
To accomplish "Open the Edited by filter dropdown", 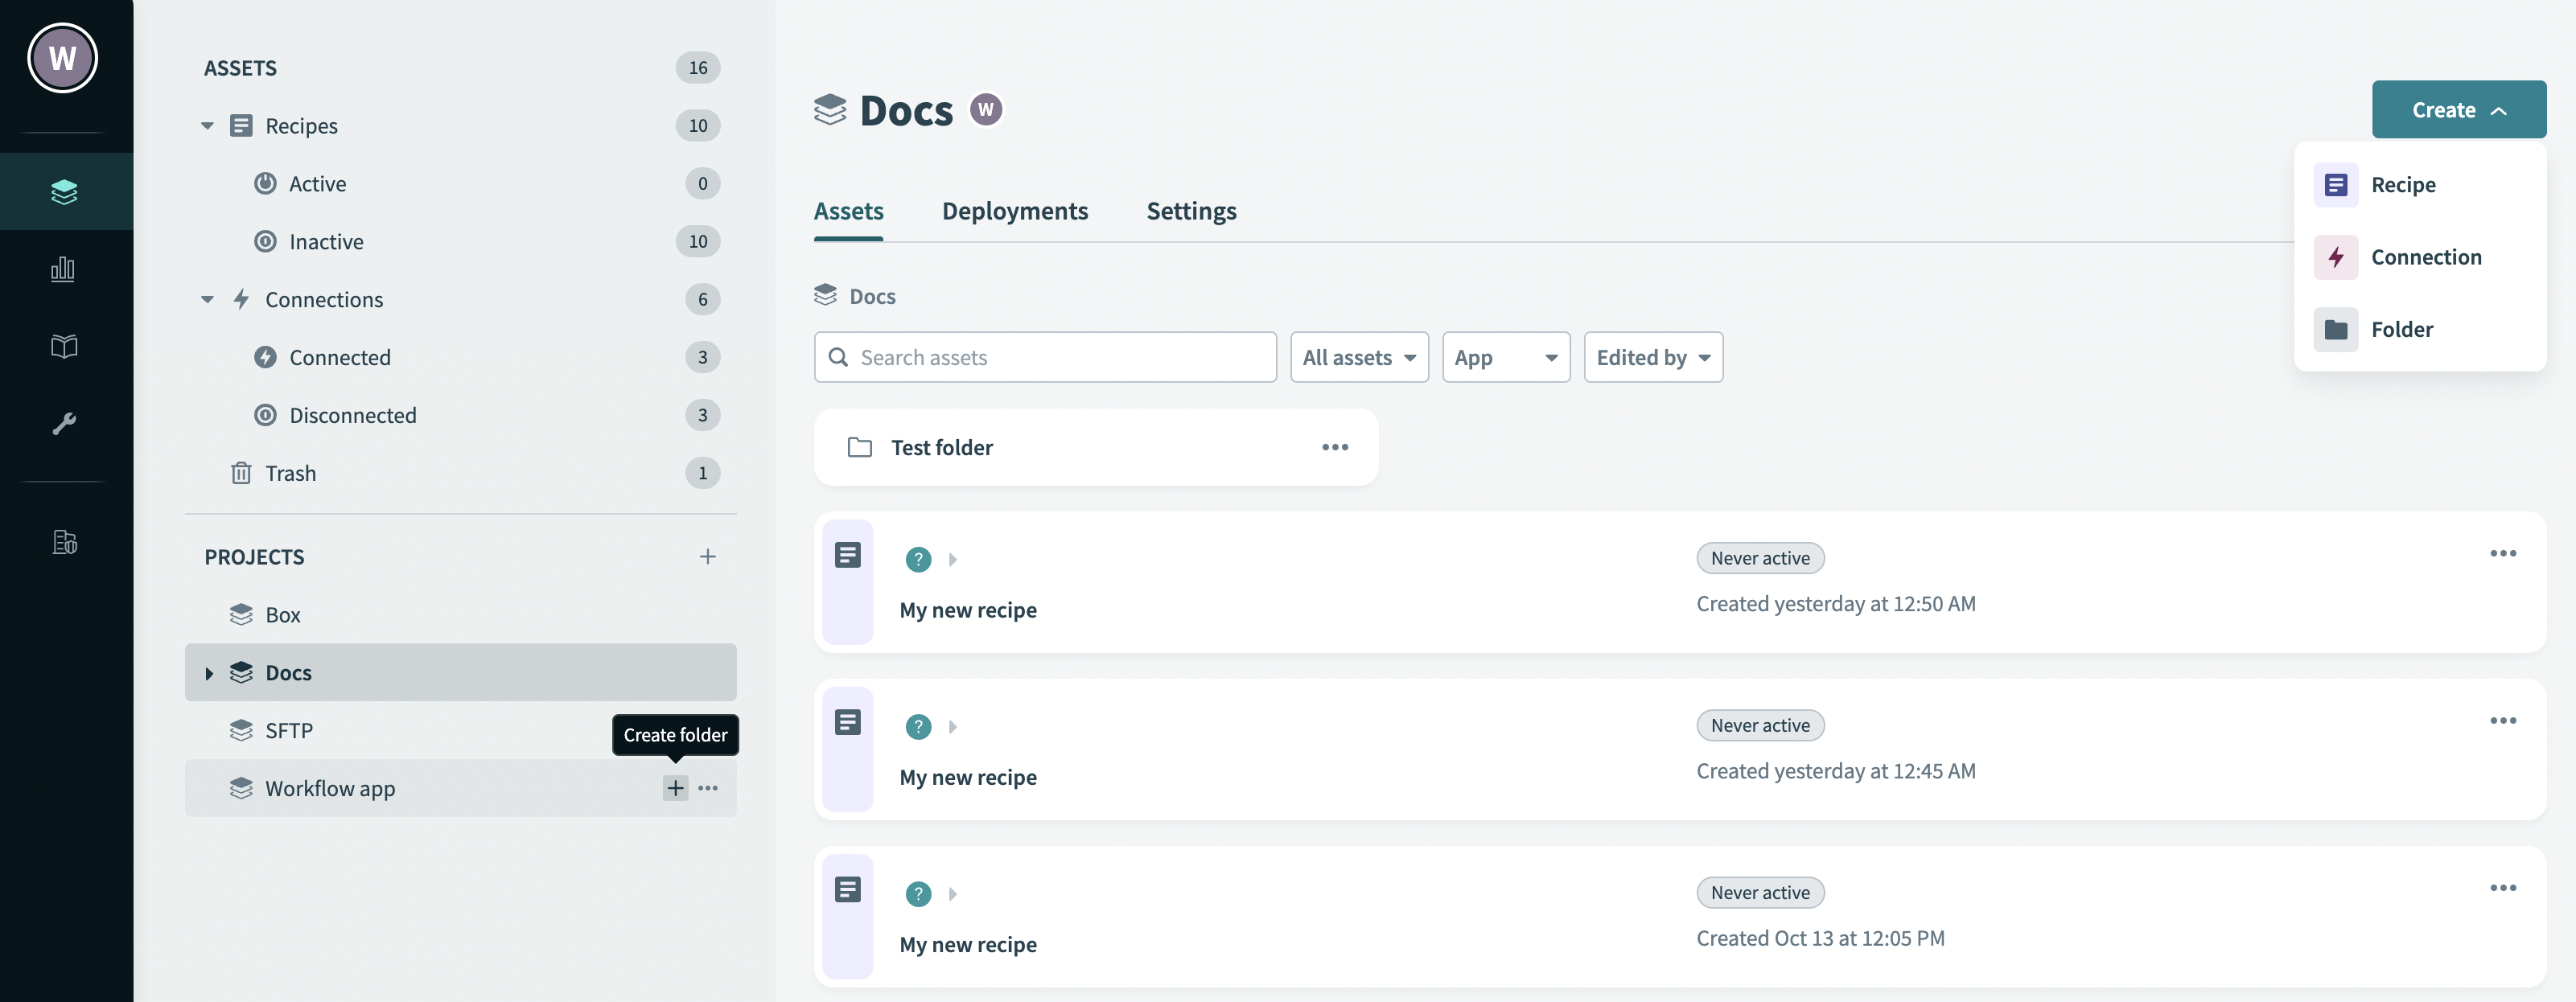I will pyautogui.click(x=1652, y=357).
